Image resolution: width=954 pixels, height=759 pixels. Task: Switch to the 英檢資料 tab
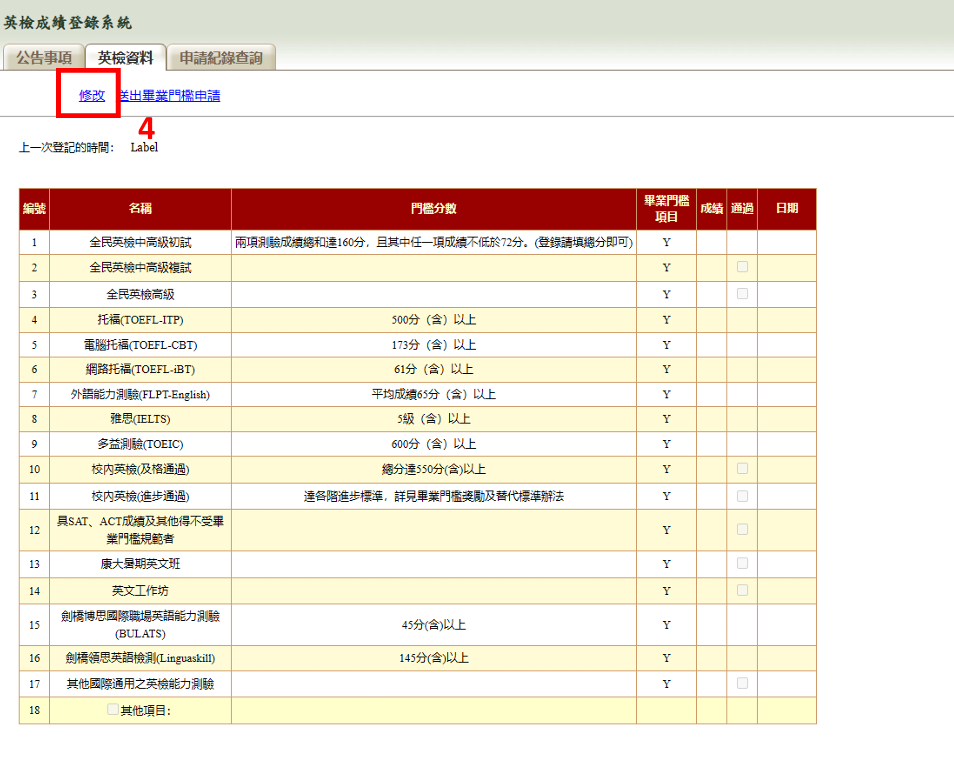[x=125, y=58]
